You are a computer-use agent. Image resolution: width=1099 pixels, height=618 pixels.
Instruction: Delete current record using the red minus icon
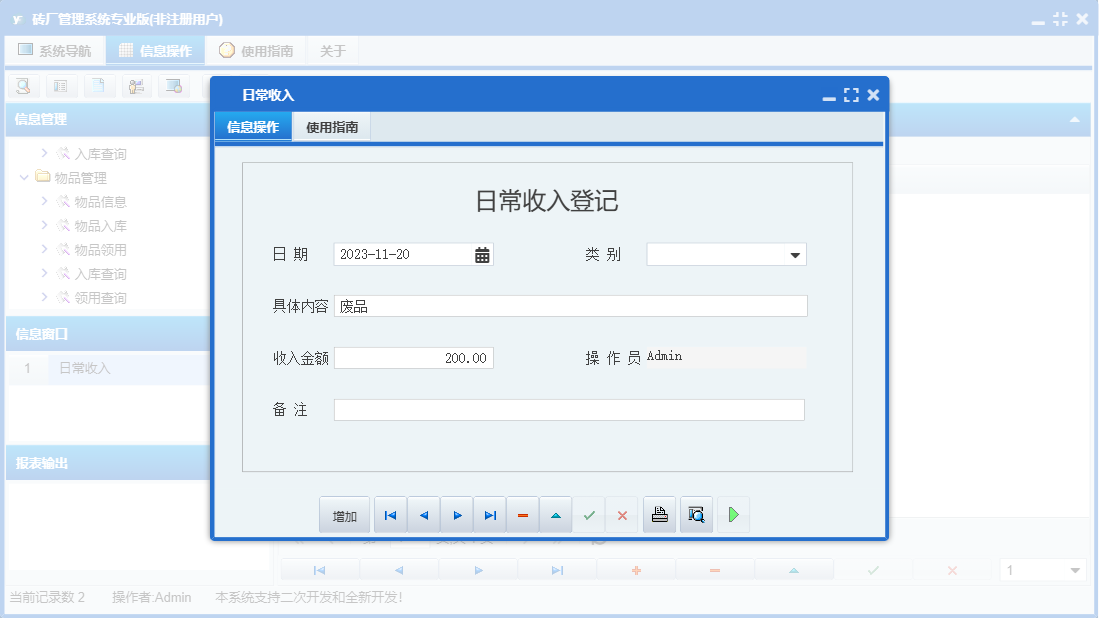(523, 514)
